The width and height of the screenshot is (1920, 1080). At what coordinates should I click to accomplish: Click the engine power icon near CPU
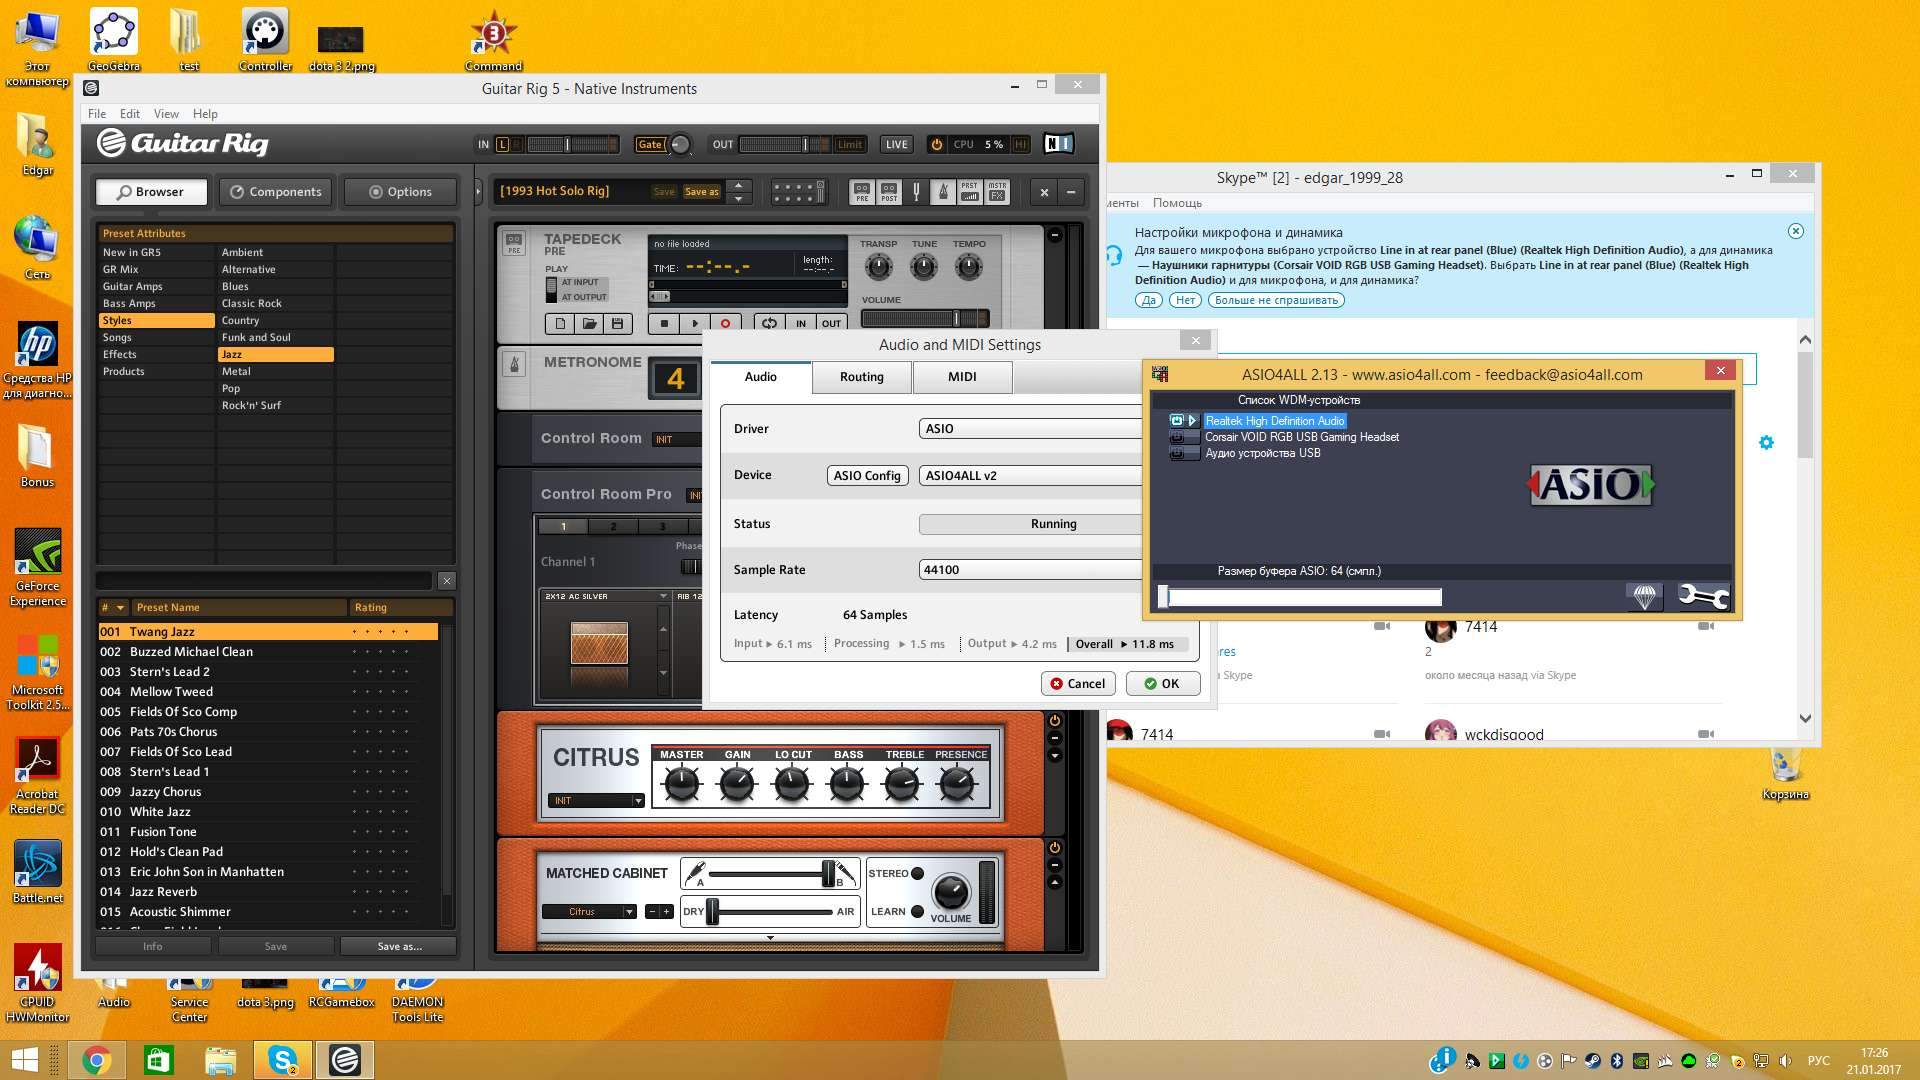[936, 144]
